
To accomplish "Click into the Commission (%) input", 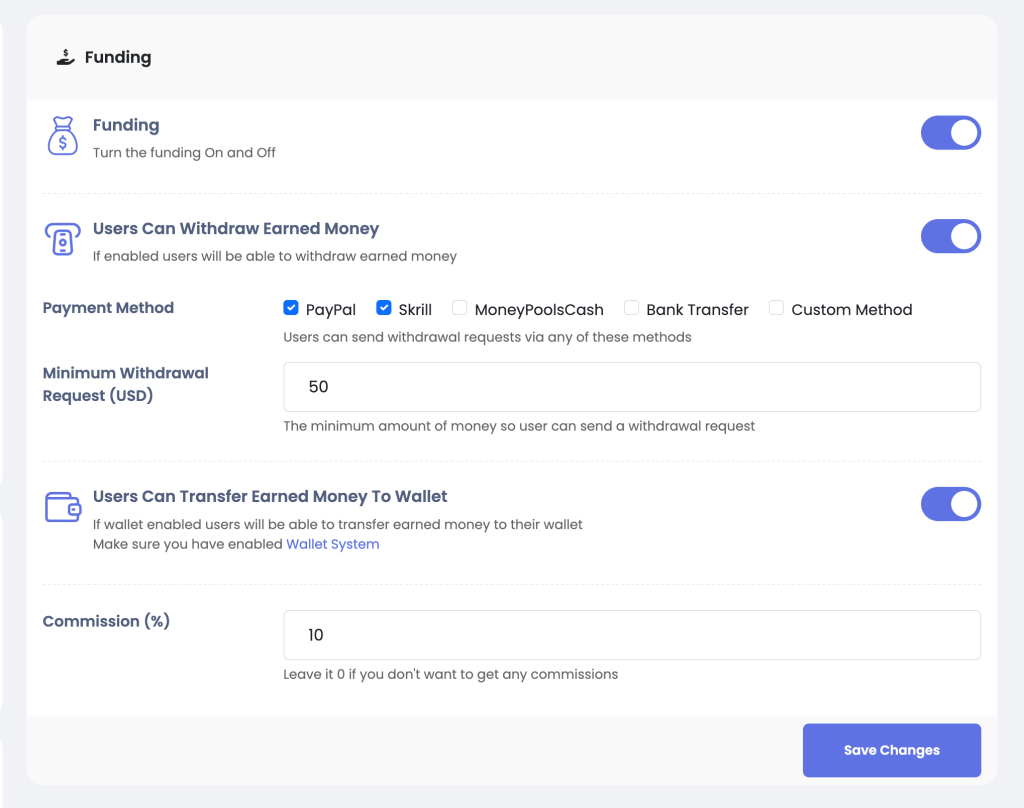I will [x=632, y=635].
